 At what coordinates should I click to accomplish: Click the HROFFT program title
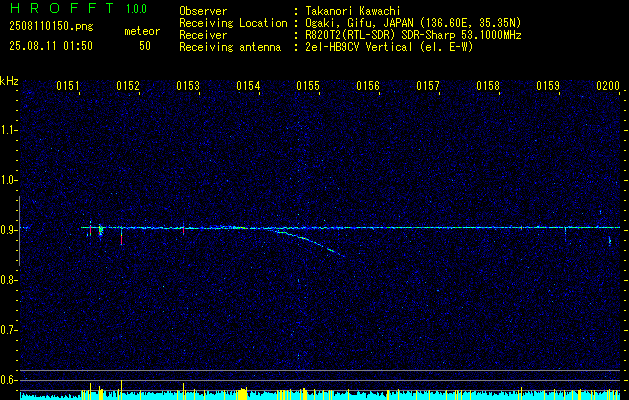tap(62, 8)
